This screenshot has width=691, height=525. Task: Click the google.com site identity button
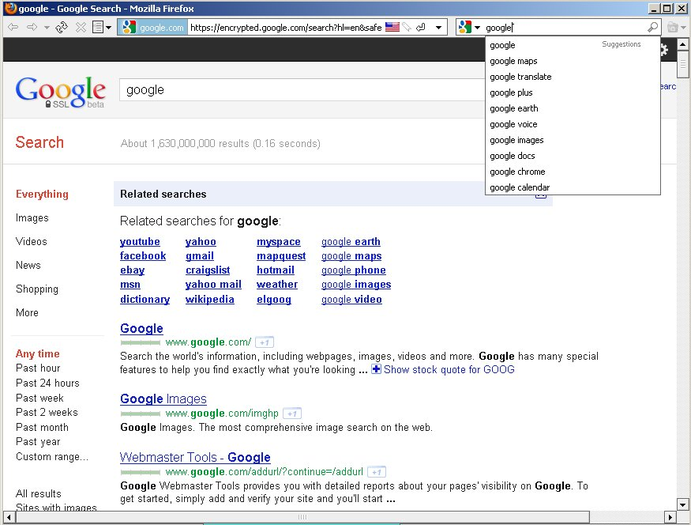coord(152,27)
